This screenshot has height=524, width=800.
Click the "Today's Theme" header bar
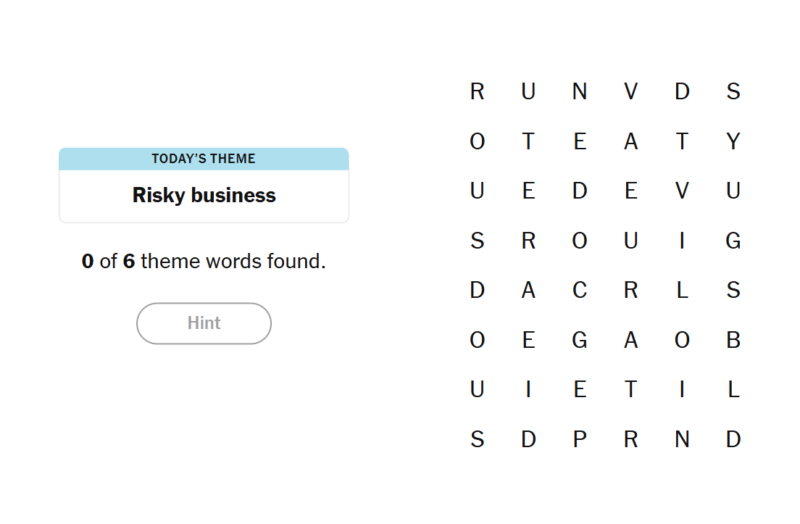[204, 158]
